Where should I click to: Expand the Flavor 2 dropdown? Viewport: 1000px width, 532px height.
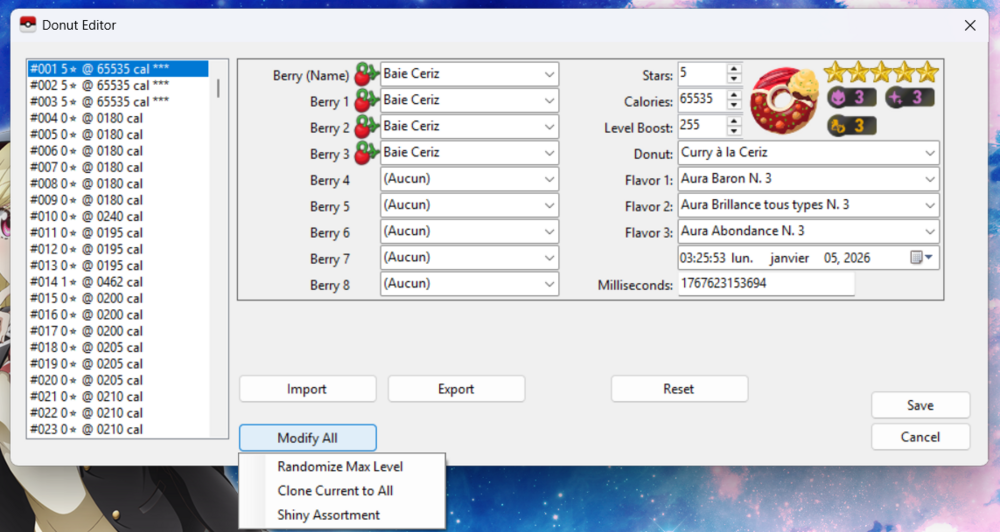930,205
